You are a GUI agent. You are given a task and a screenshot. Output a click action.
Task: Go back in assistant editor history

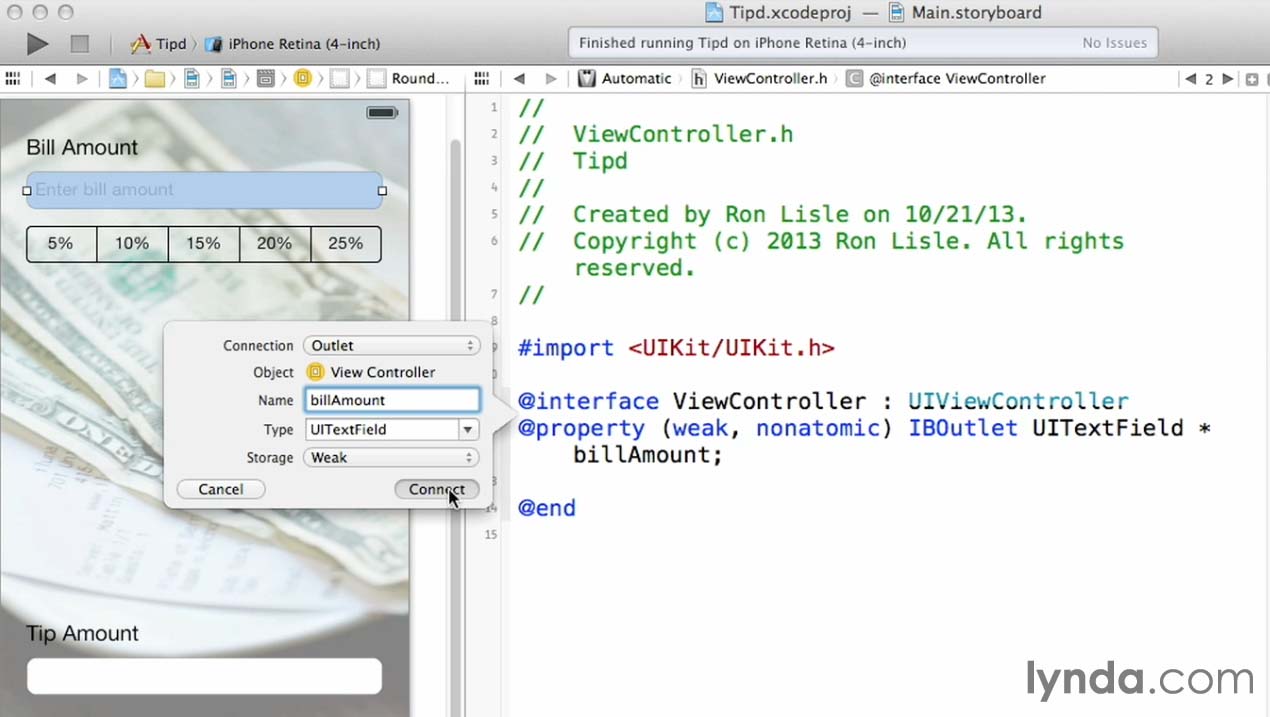(x=518, y=79)
